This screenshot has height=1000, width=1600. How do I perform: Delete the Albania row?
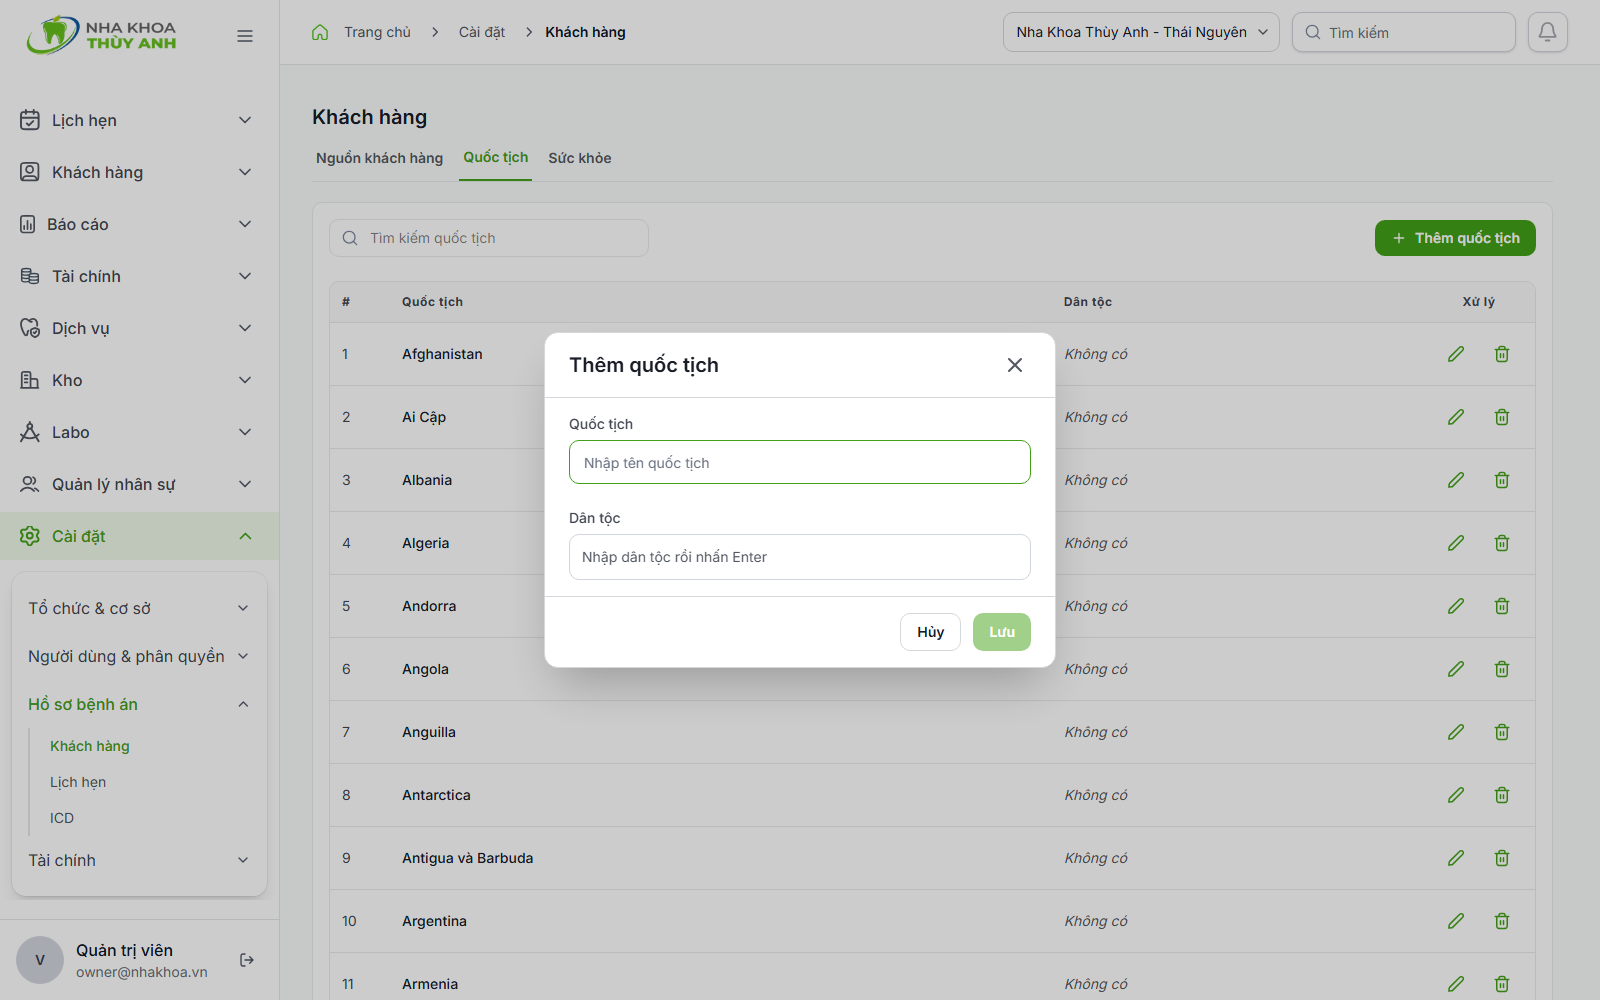(x=1502, y=480)
